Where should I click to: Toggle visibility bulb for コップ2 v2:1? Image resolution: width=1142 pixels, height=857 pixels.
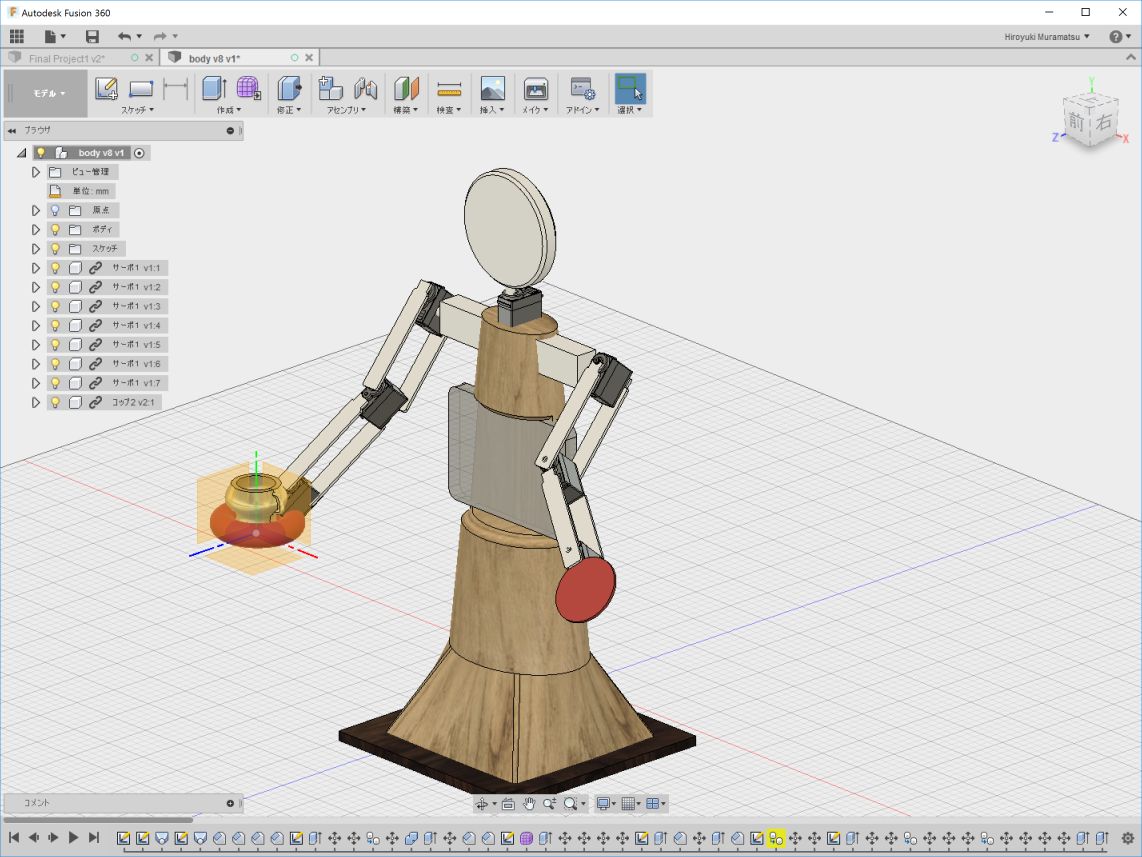(x=55, y=402)
